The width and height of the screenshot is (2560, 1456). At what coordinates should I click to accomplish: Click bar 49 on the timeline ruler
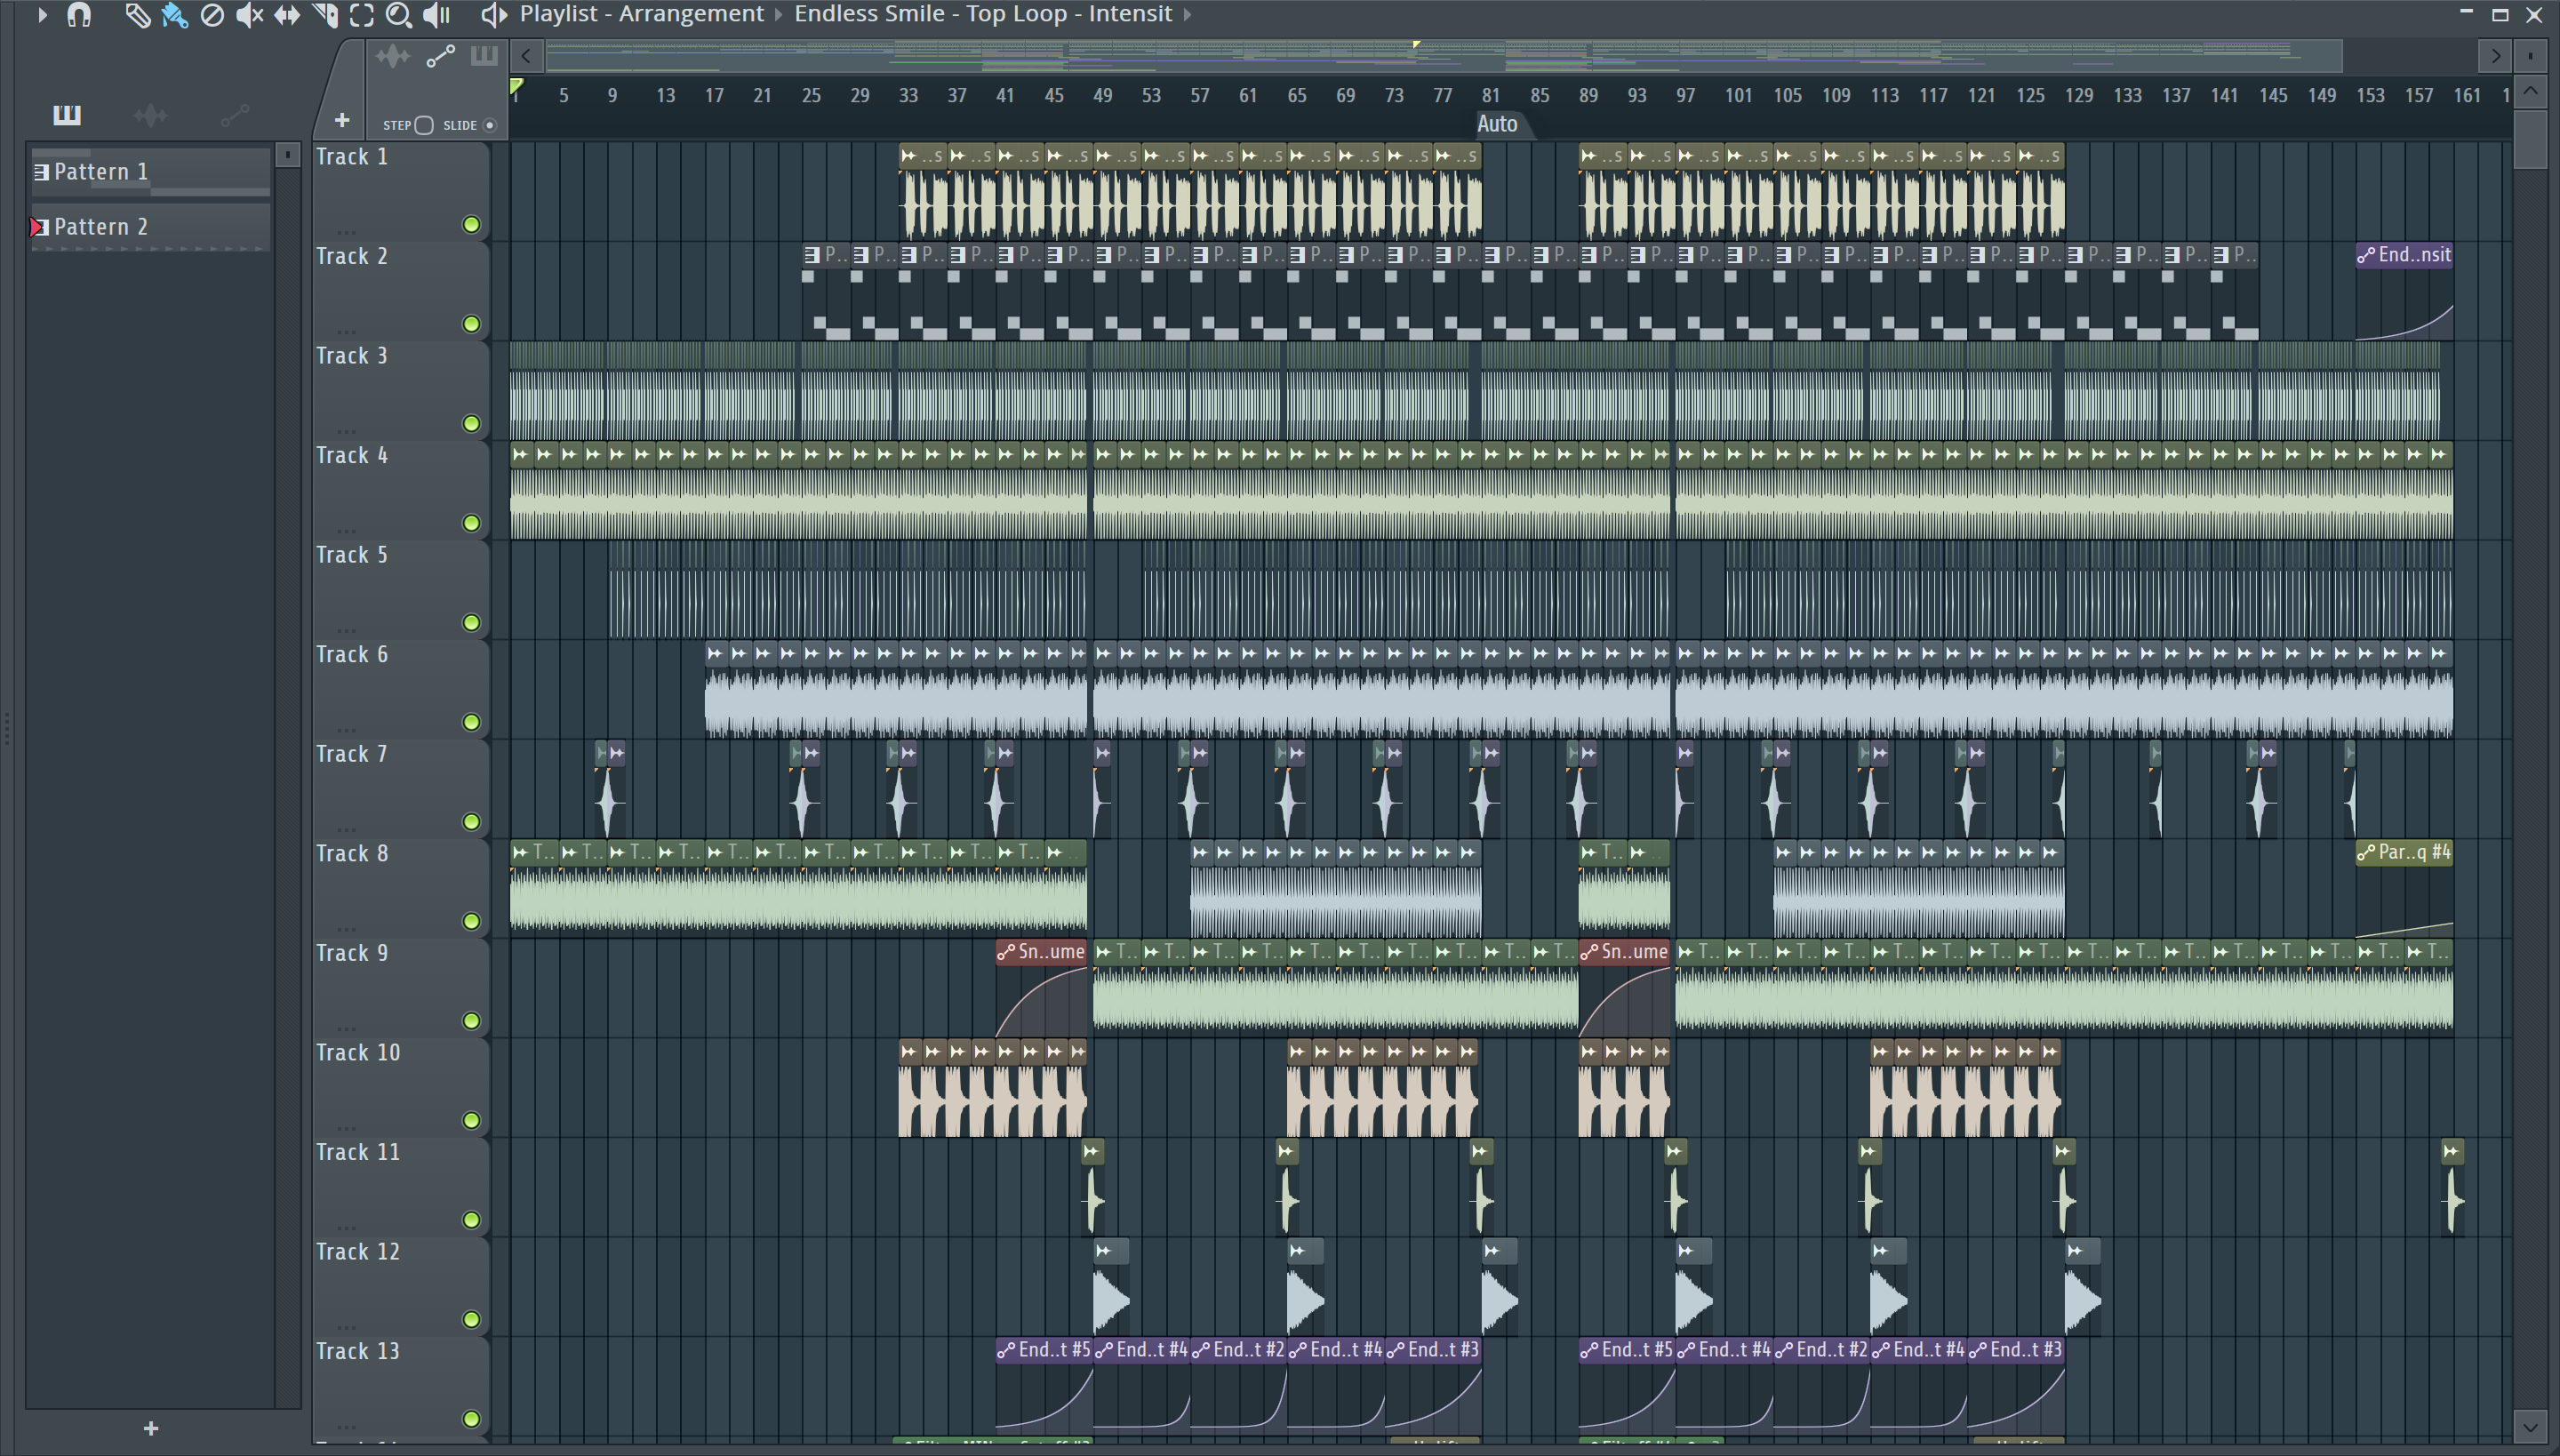1102,96
